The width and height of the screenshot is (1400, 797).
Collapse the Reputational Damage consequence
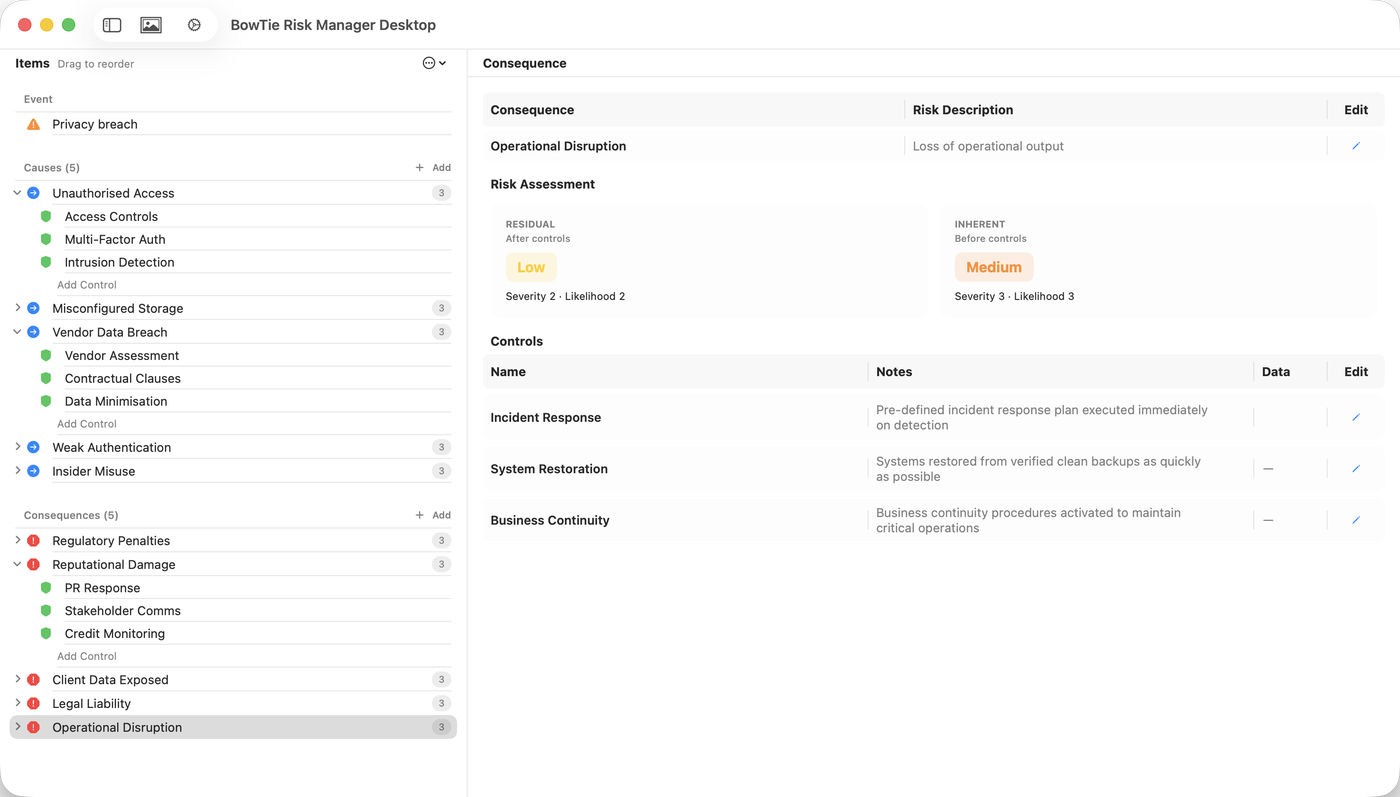18,564
